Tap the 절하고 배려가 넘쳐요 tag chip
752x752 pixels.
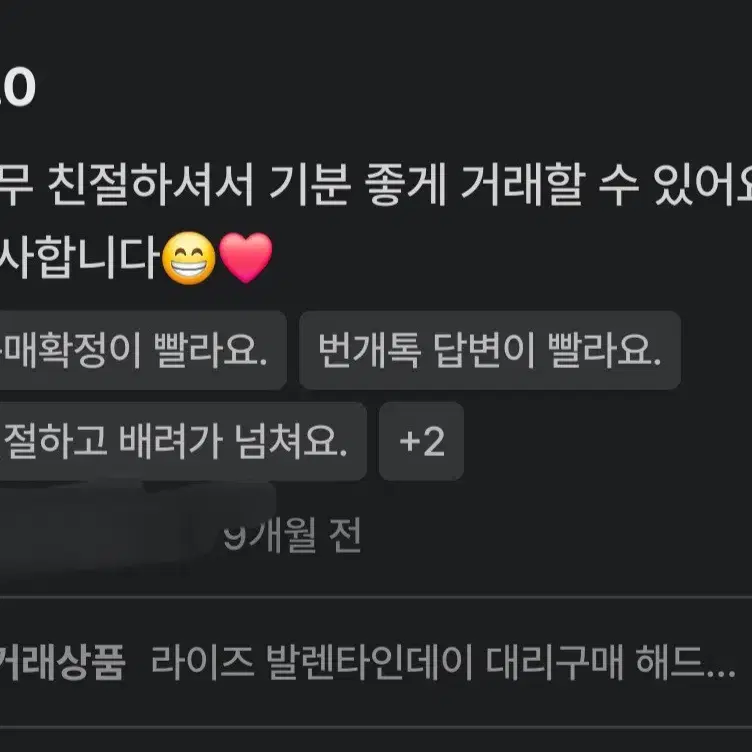coord(183,441)
